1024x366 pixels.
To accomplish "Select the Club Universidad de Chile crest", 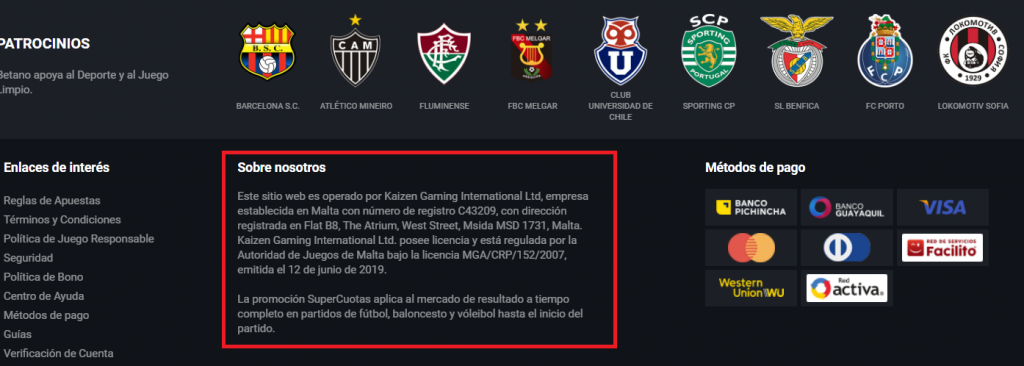I will pyautogui.click(x=620, y=50).
